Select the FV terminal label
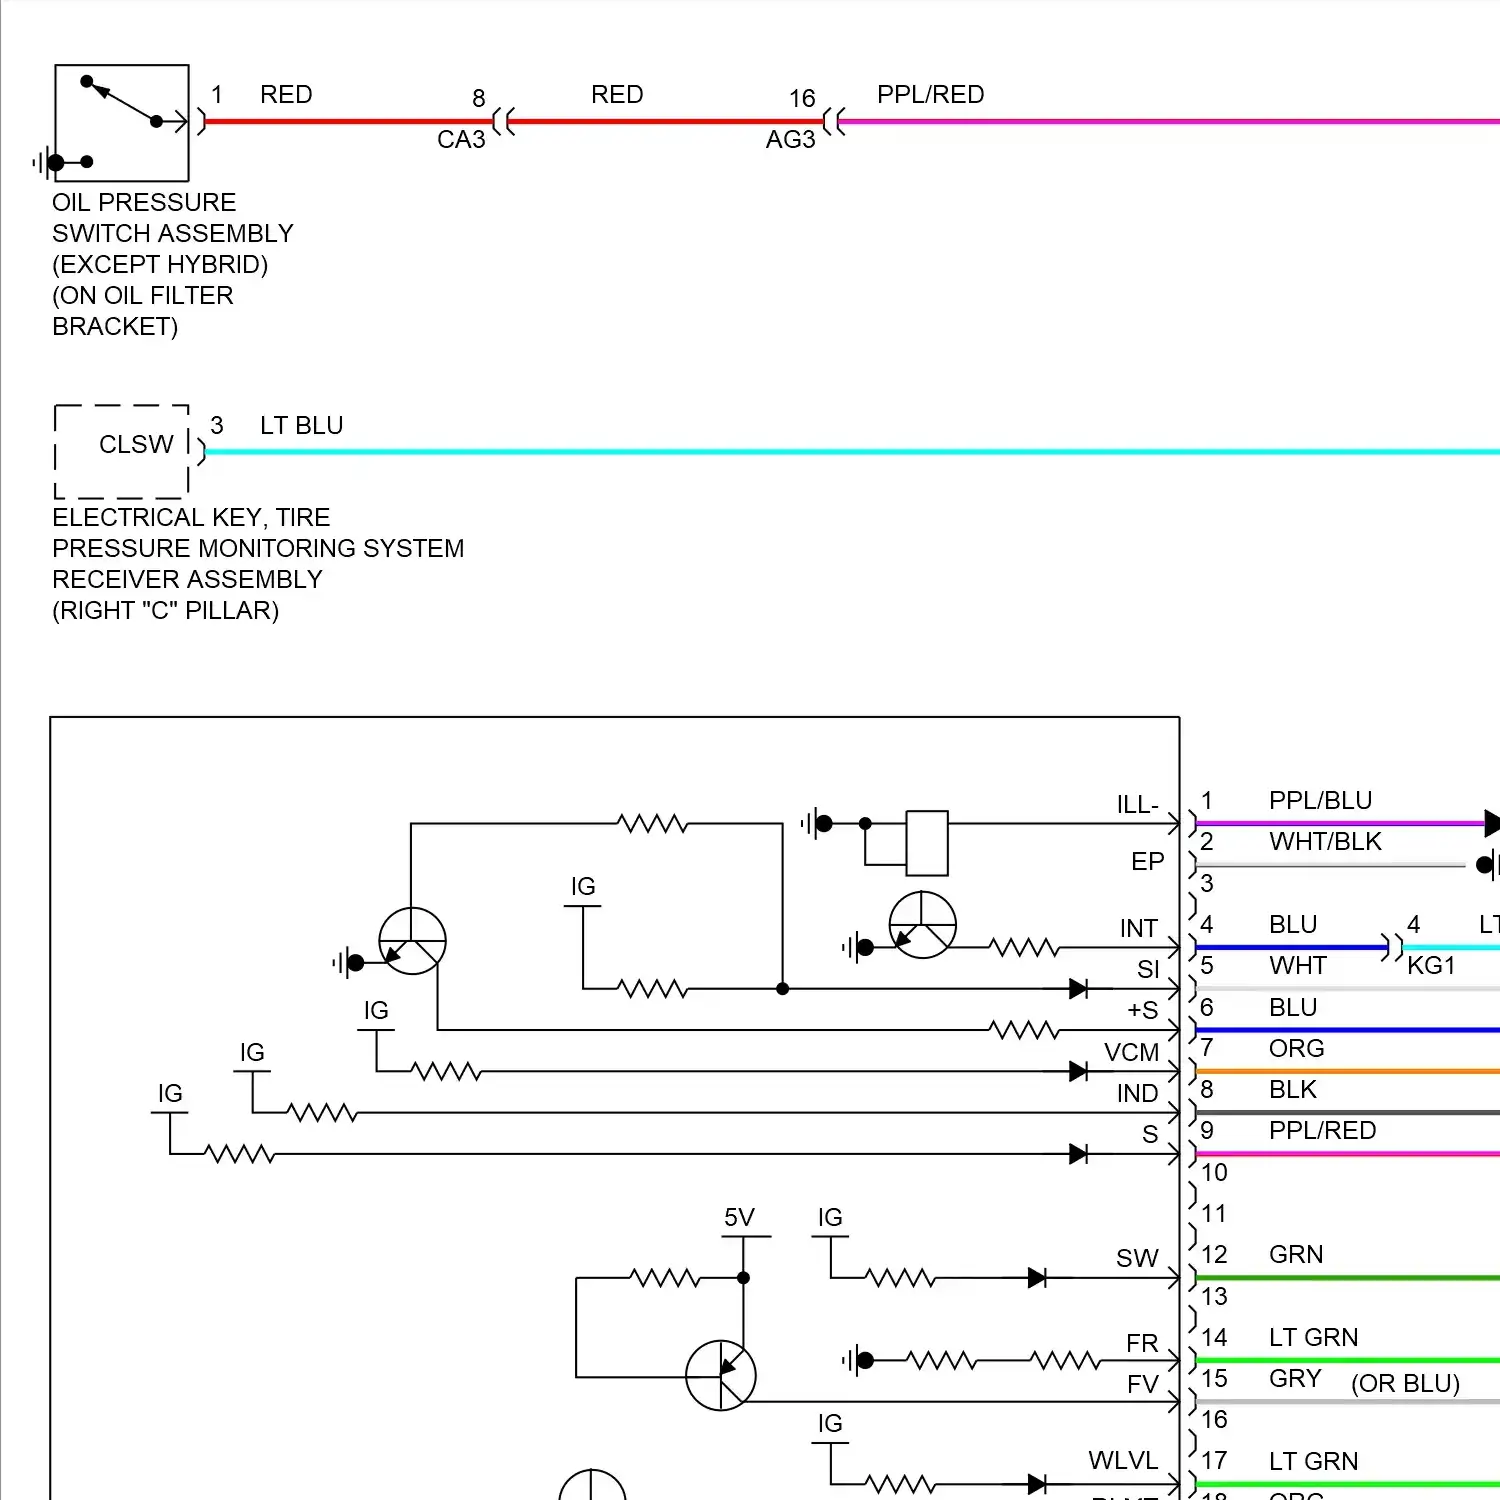 click(1142, 1384)
